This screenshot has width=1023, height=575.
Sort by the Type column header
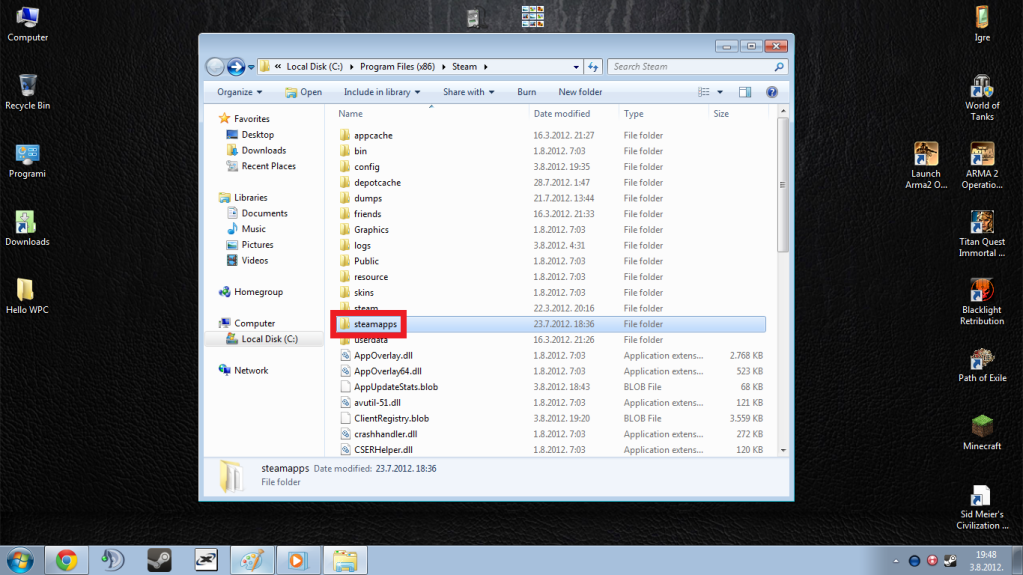click(x=634, y=114)
